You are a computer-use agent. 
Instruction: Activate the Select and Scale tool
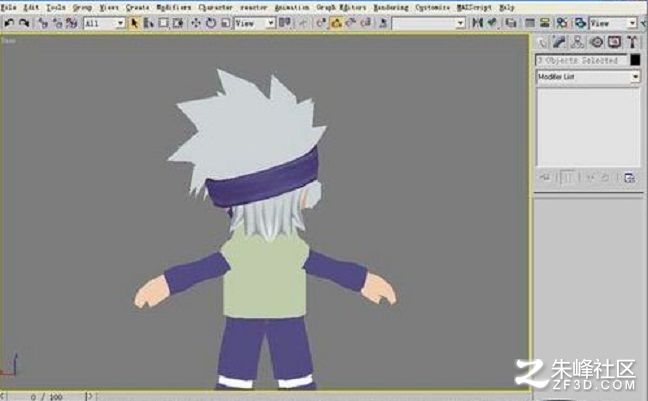[225, 23]
